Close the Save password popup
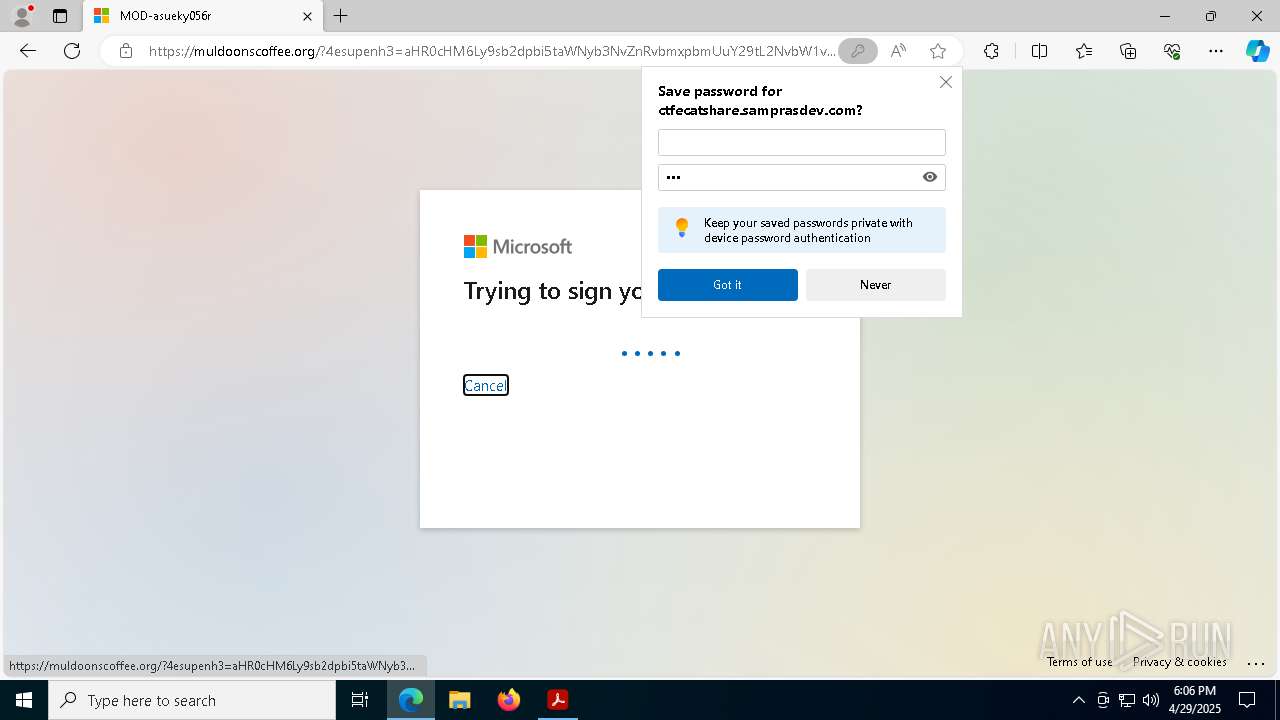This screenshot has width=1280, height=720. click(x=946, y=82)
